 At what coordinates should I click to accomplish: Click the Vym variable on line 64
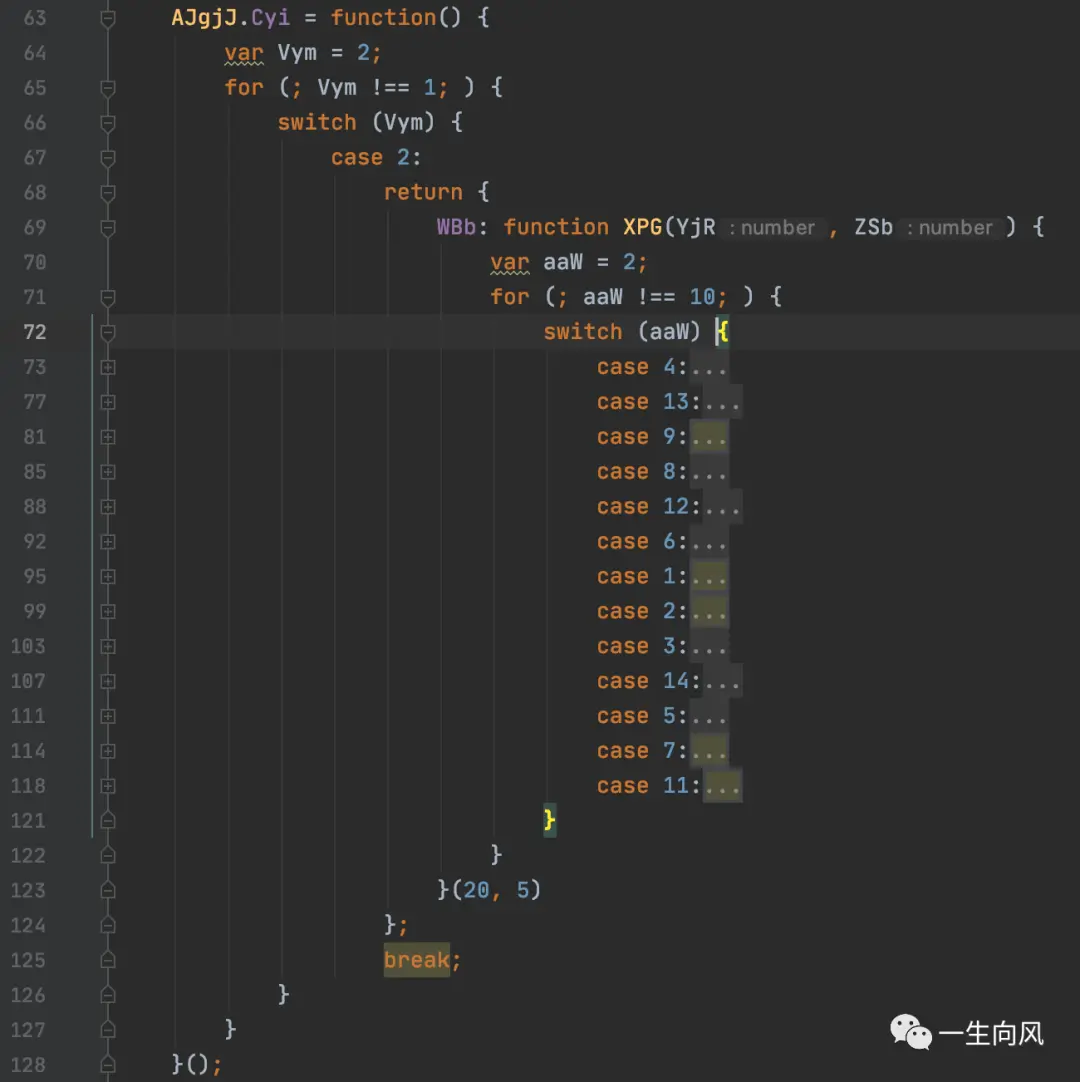tap(297, 53)
